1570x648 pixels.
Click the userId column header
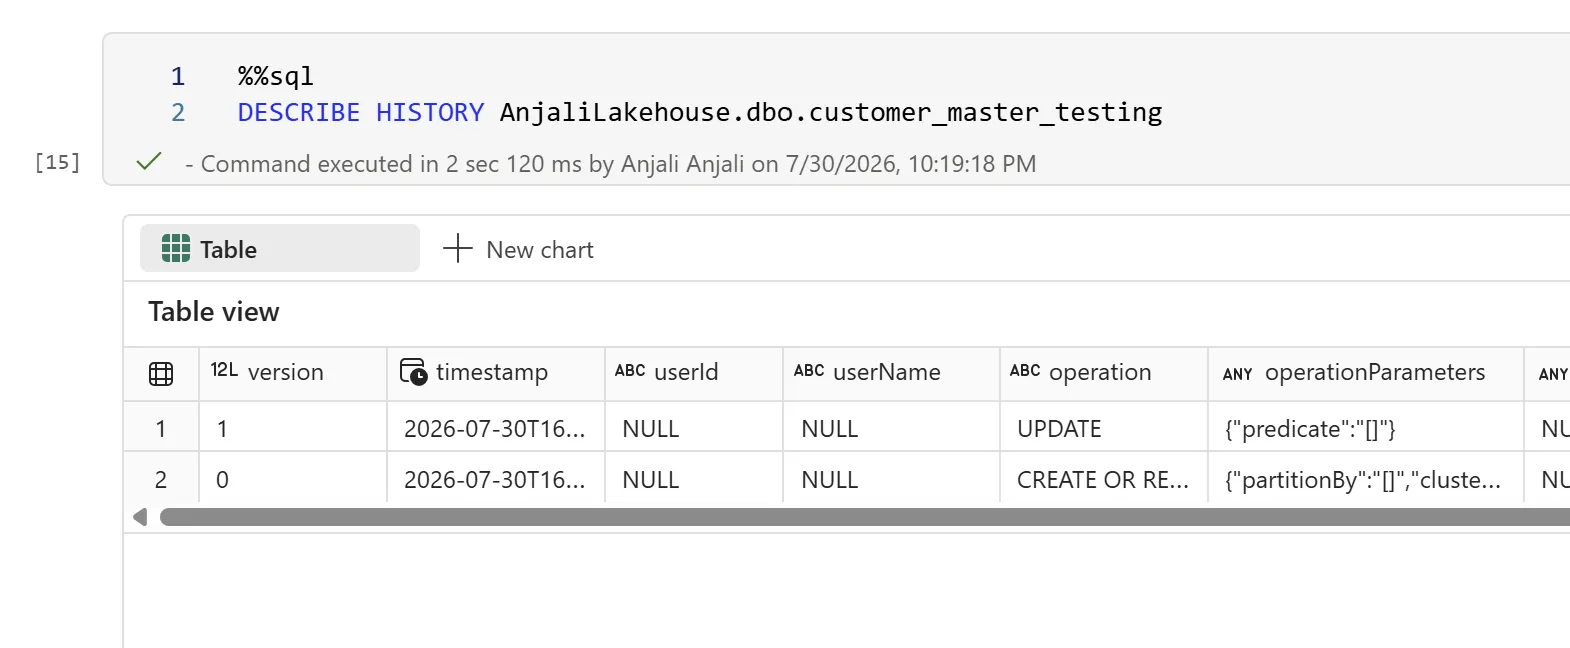(x=694, y=373)
